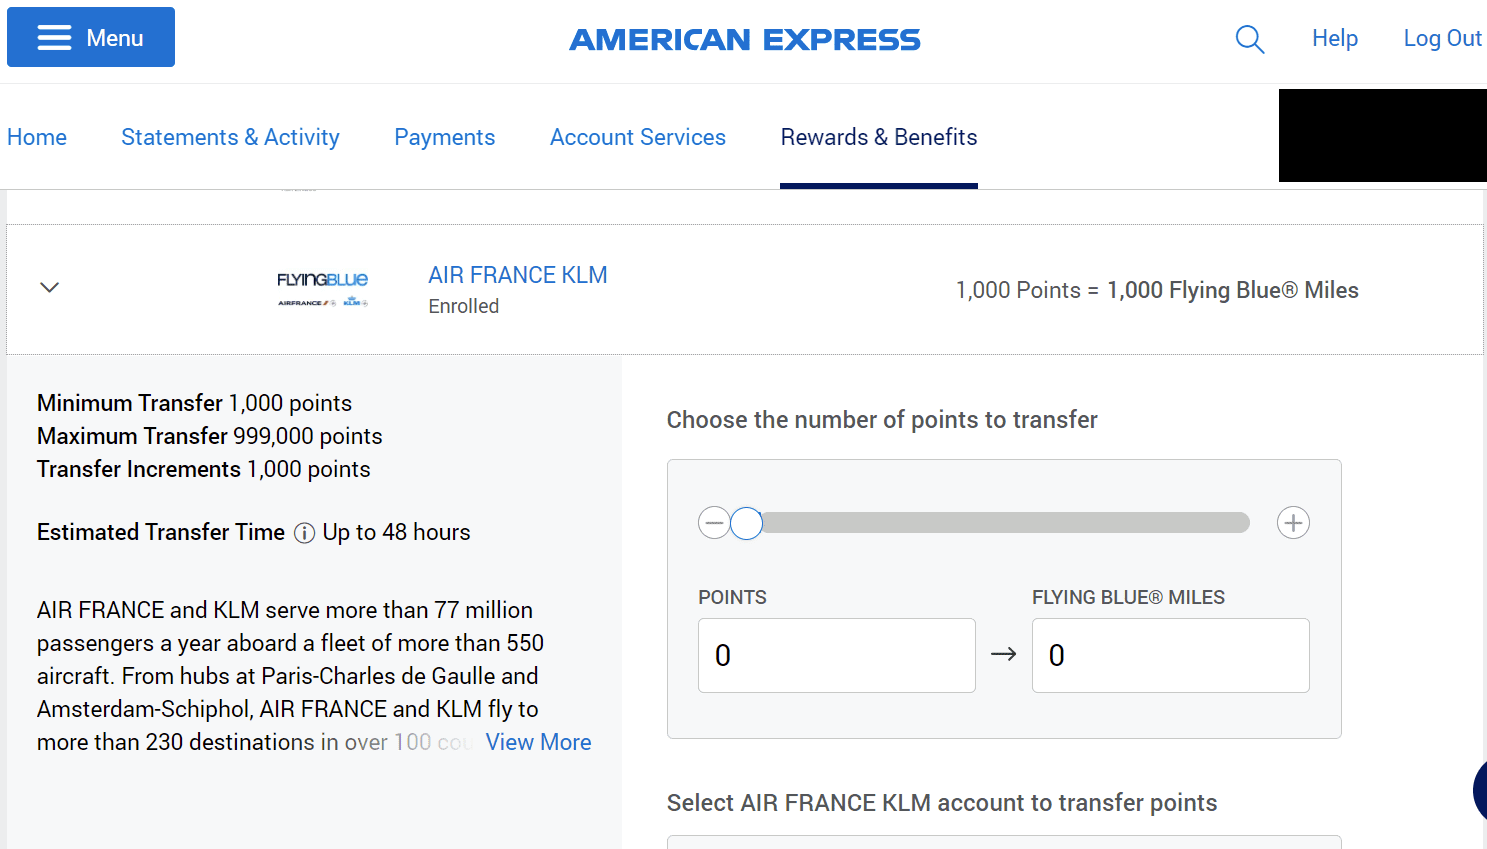Image resolution: width=1487 pixels, height=849 pixels.
Task: Click the points transfer slider handle
Action: coord(746,522)
